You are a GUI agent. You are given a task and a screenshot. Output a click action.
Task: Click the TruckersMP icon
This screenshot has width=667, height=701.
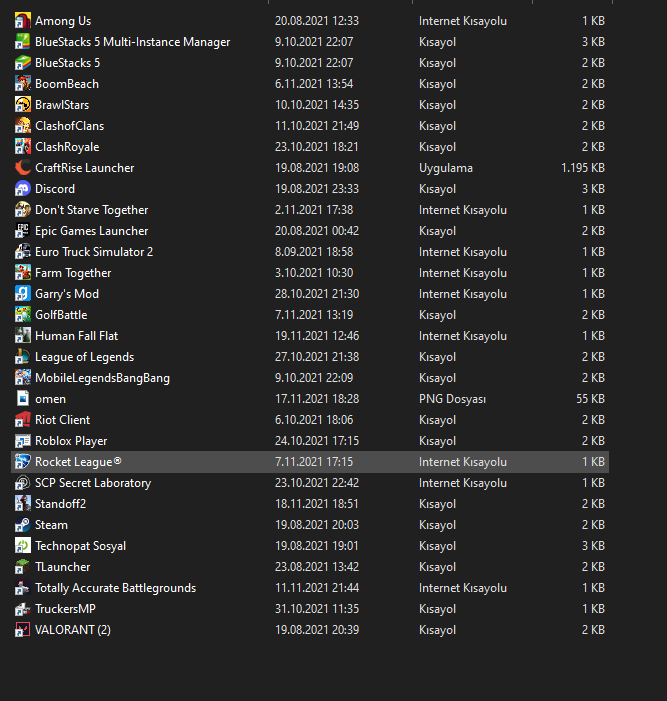pos(23,609)
